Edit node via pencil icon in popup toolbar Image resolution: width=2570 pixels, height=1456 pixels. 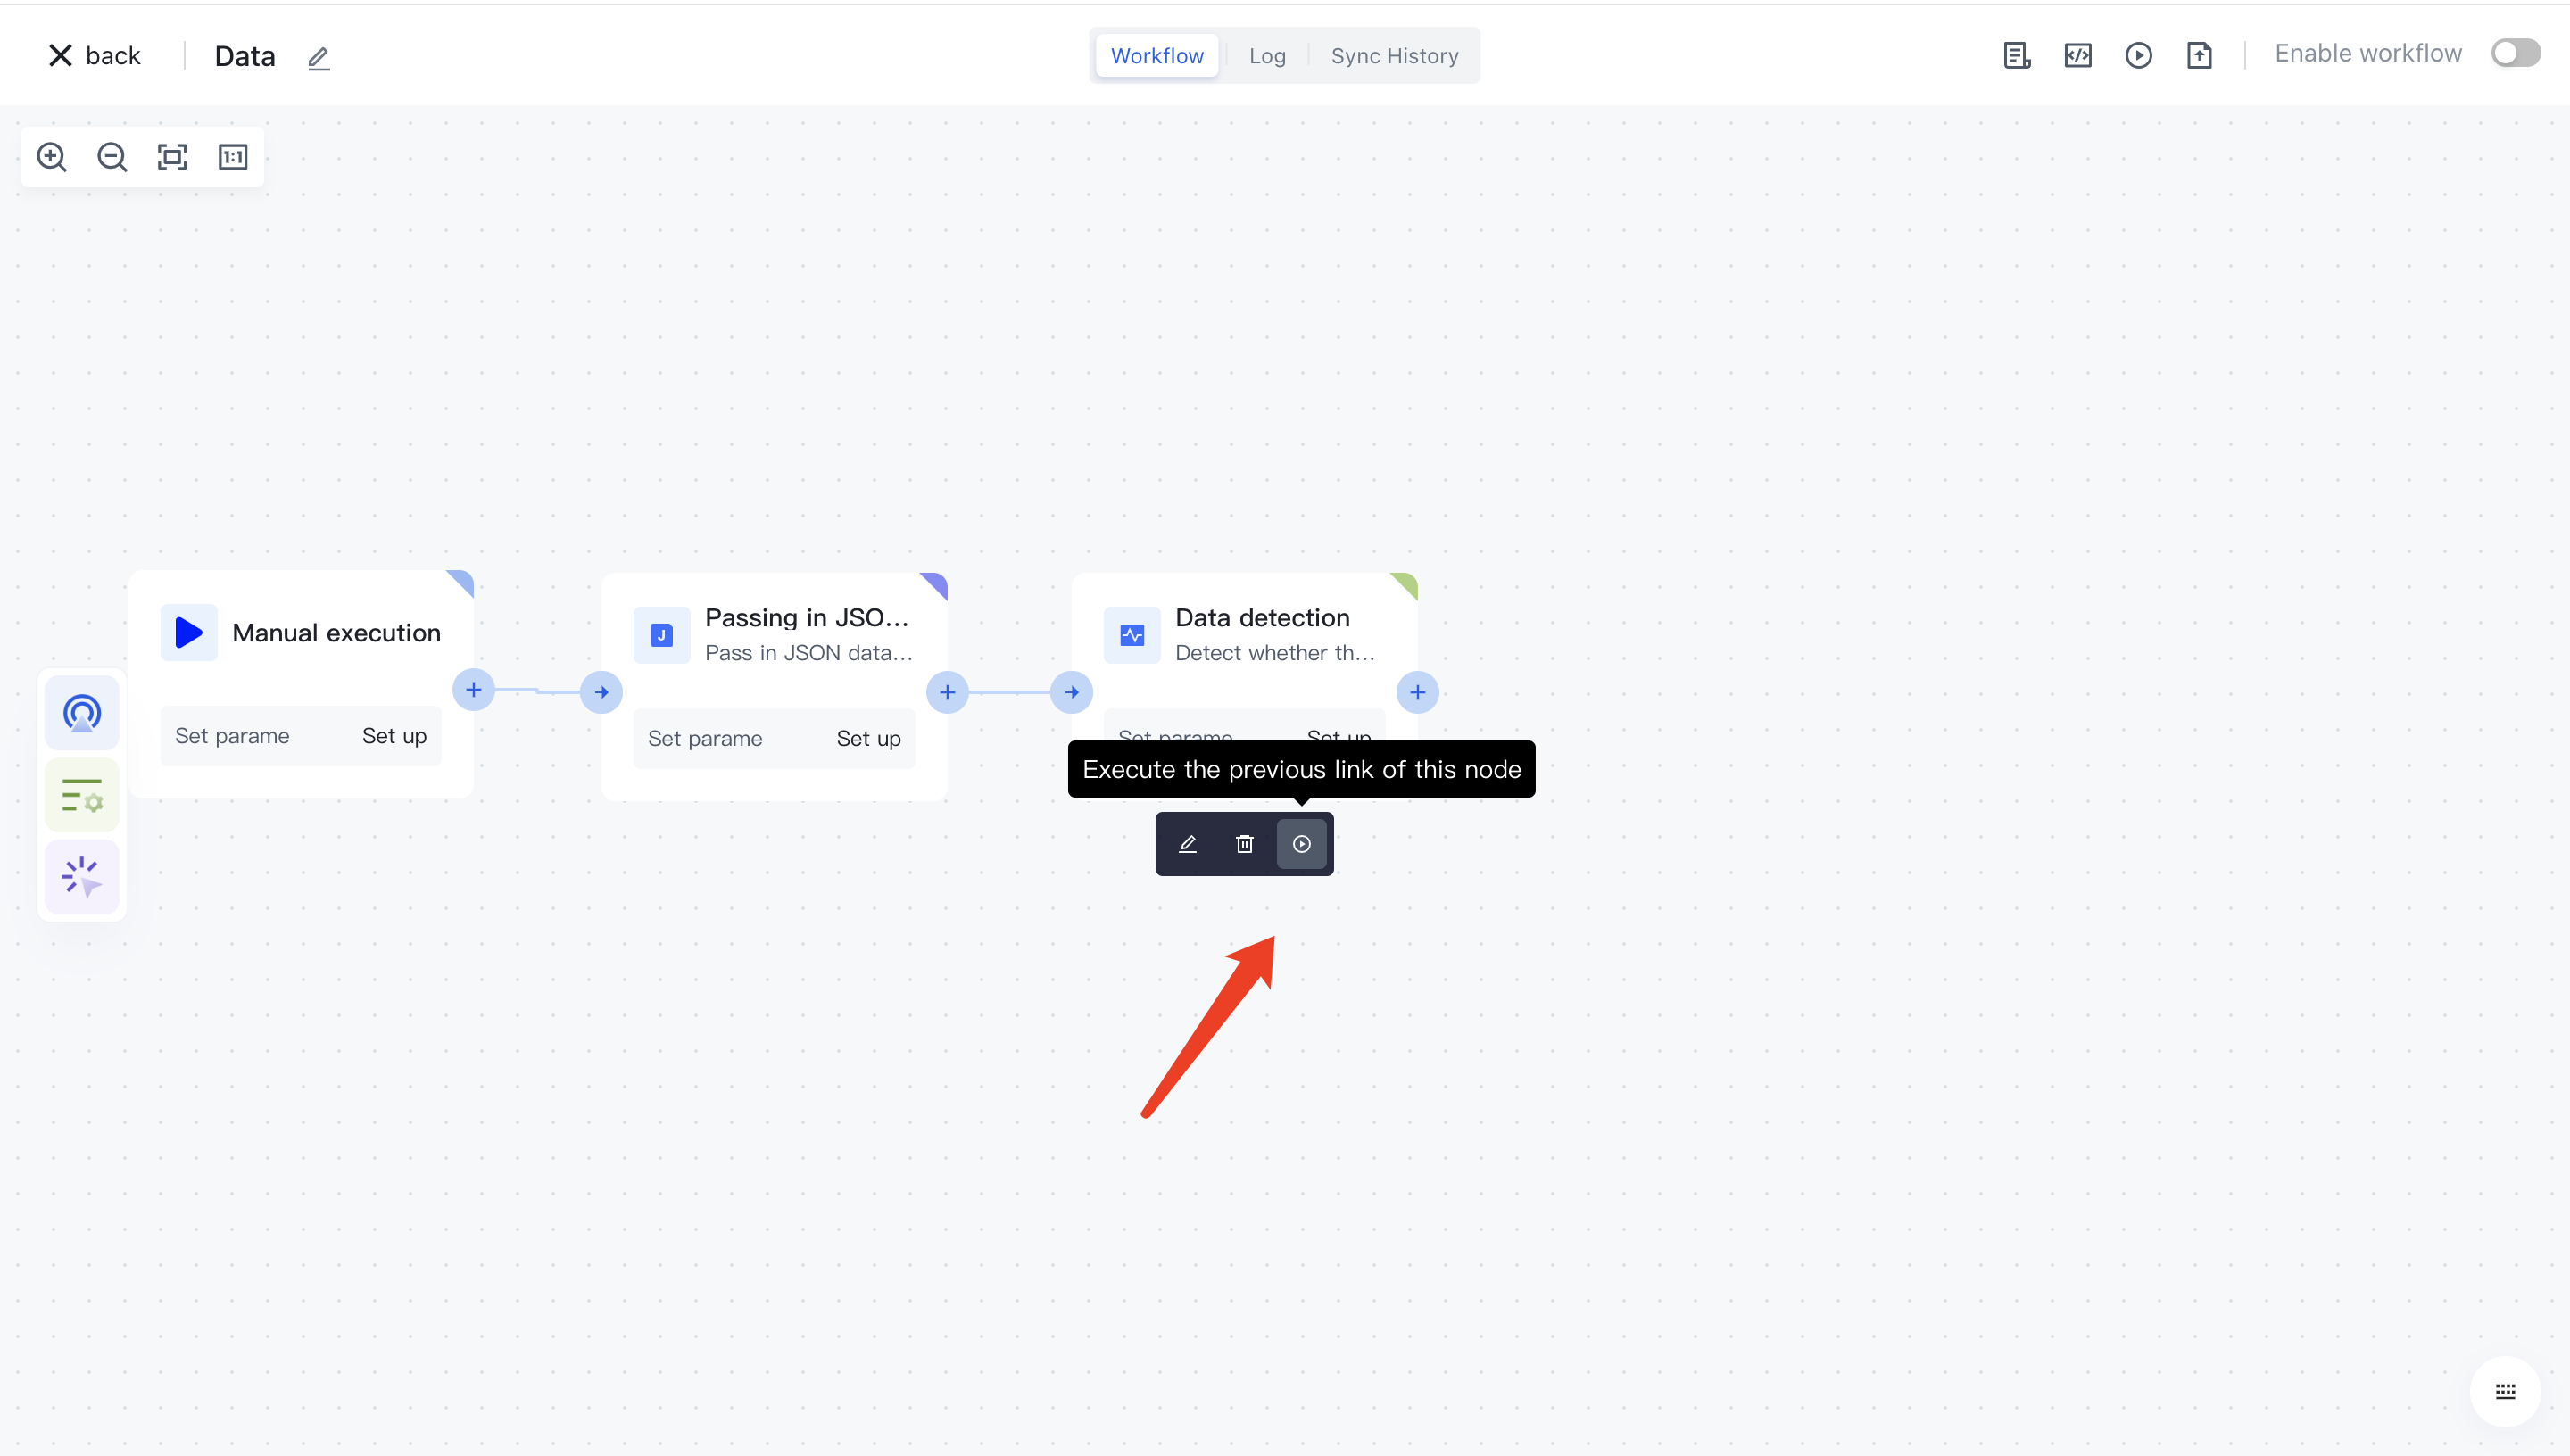tap(1188, 844)
